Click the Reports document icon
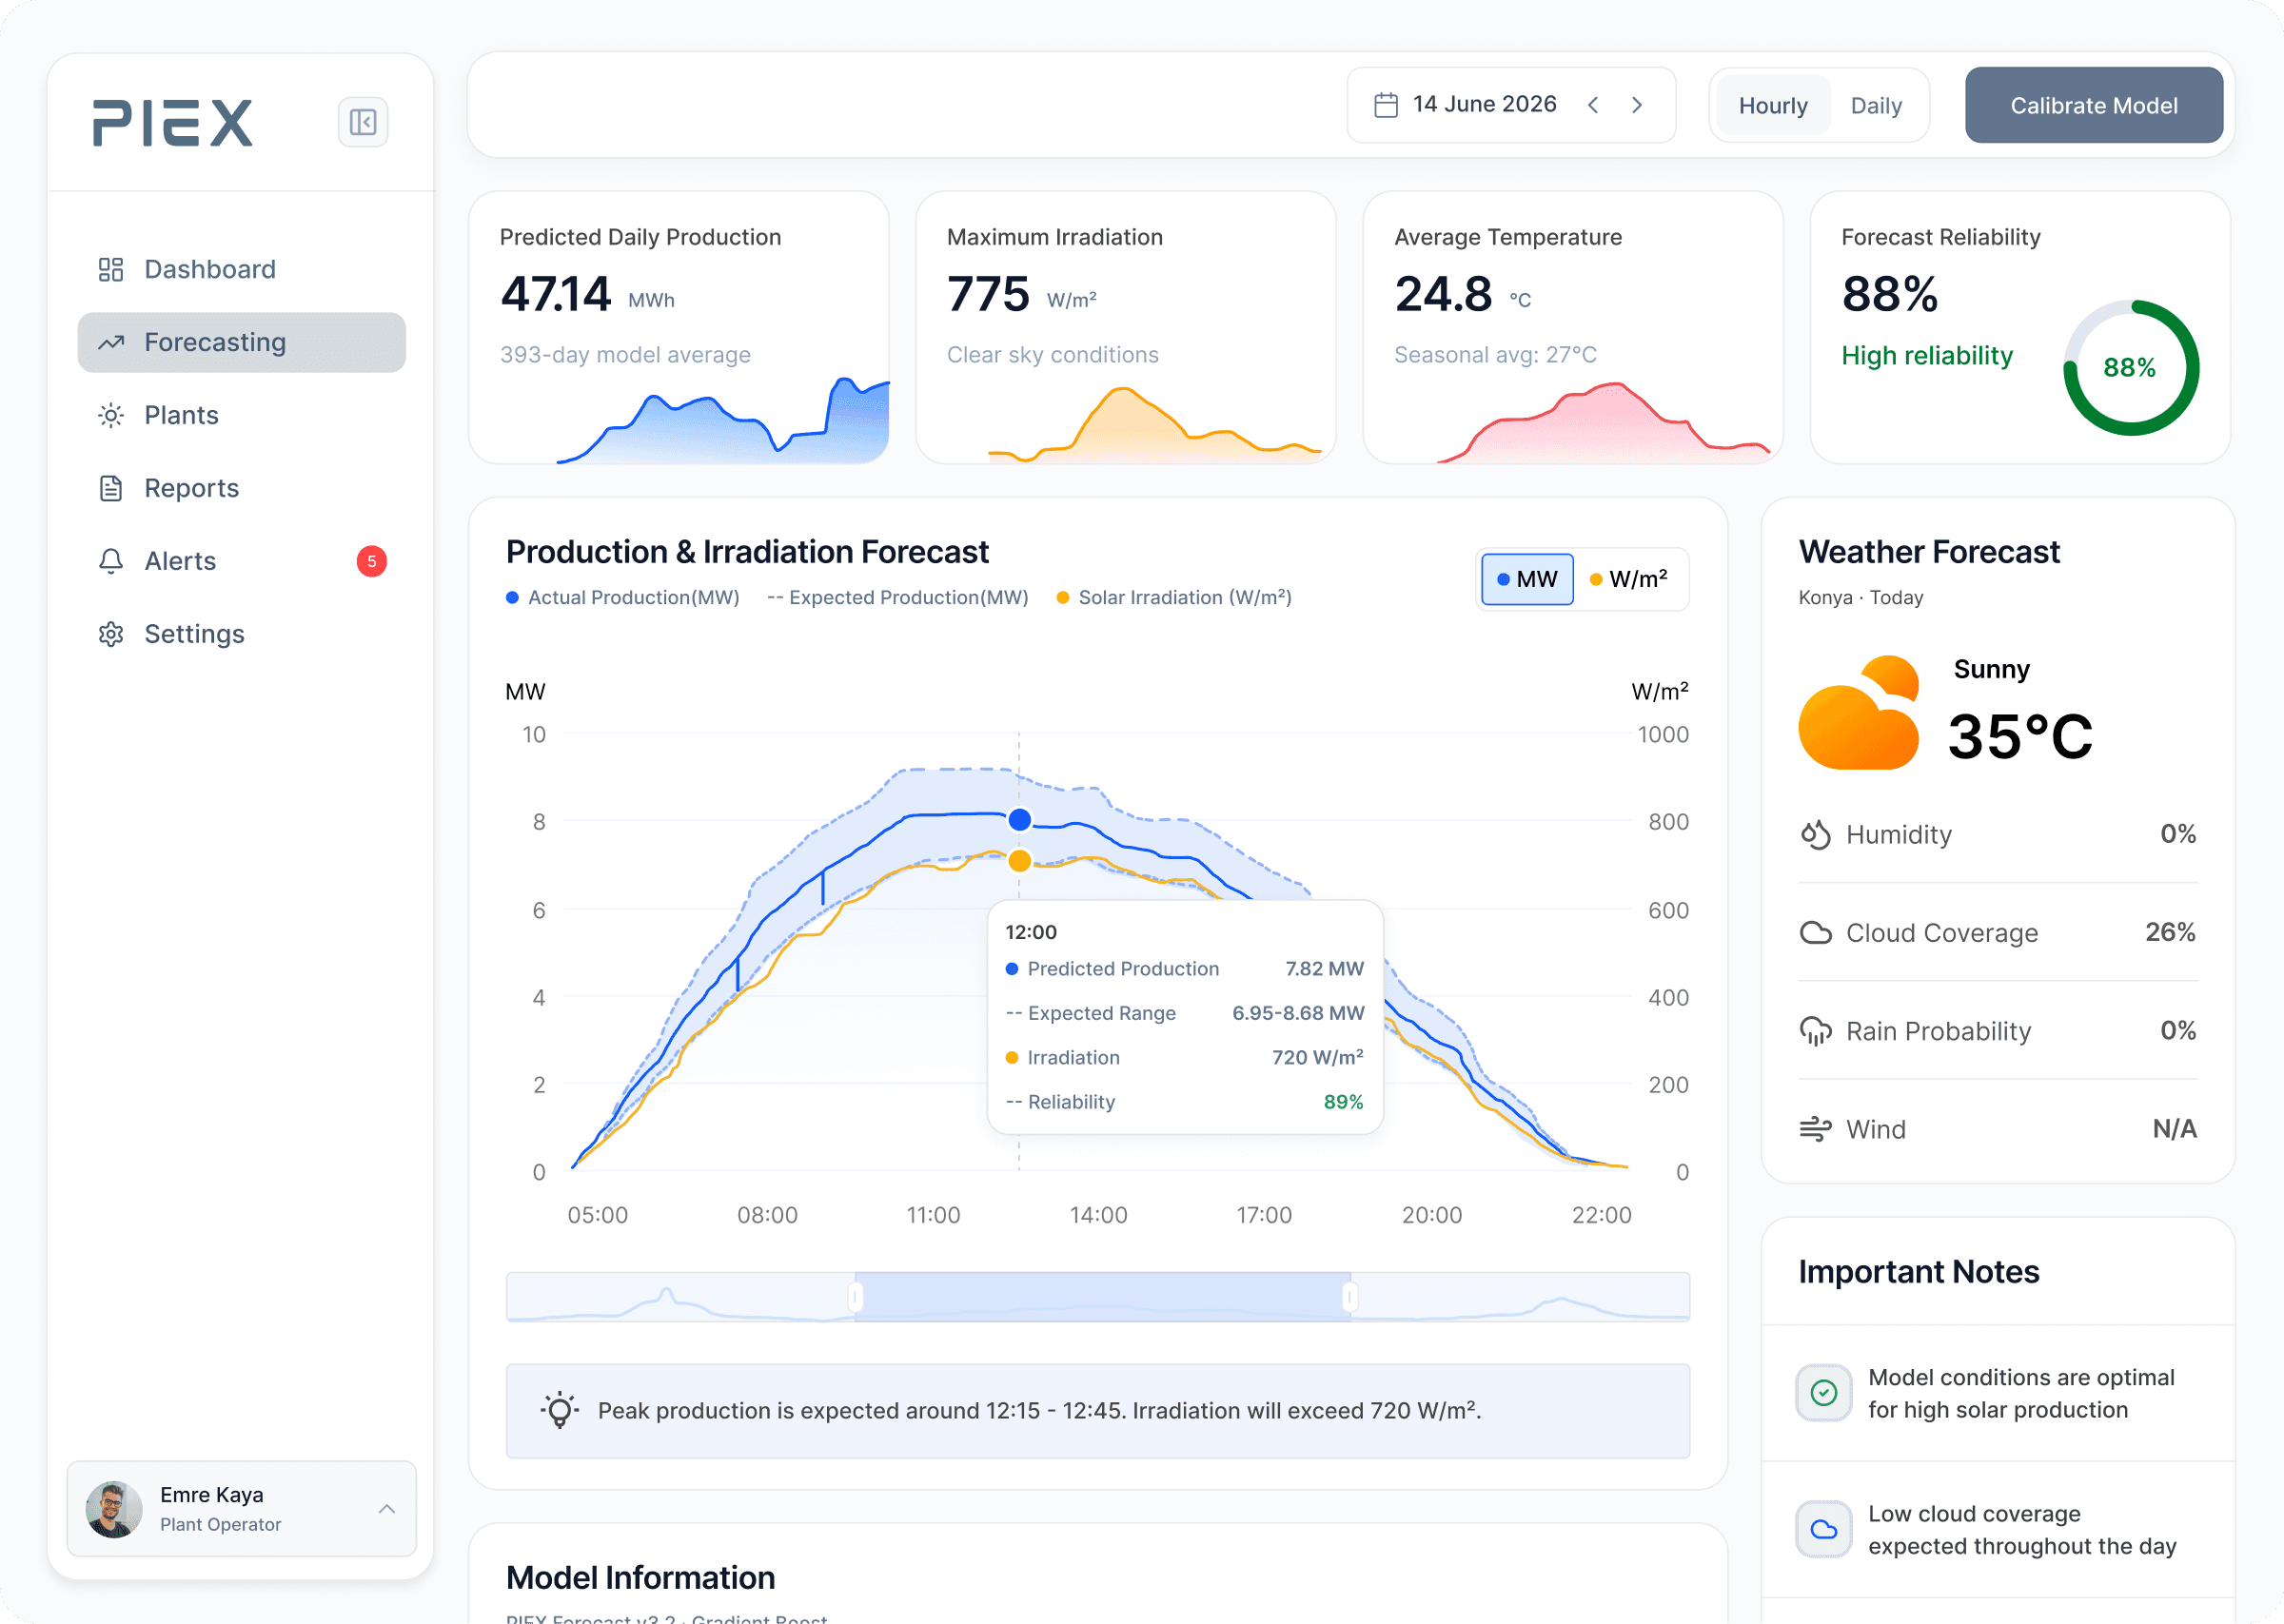2284x1624 pixels. (111, 488)
